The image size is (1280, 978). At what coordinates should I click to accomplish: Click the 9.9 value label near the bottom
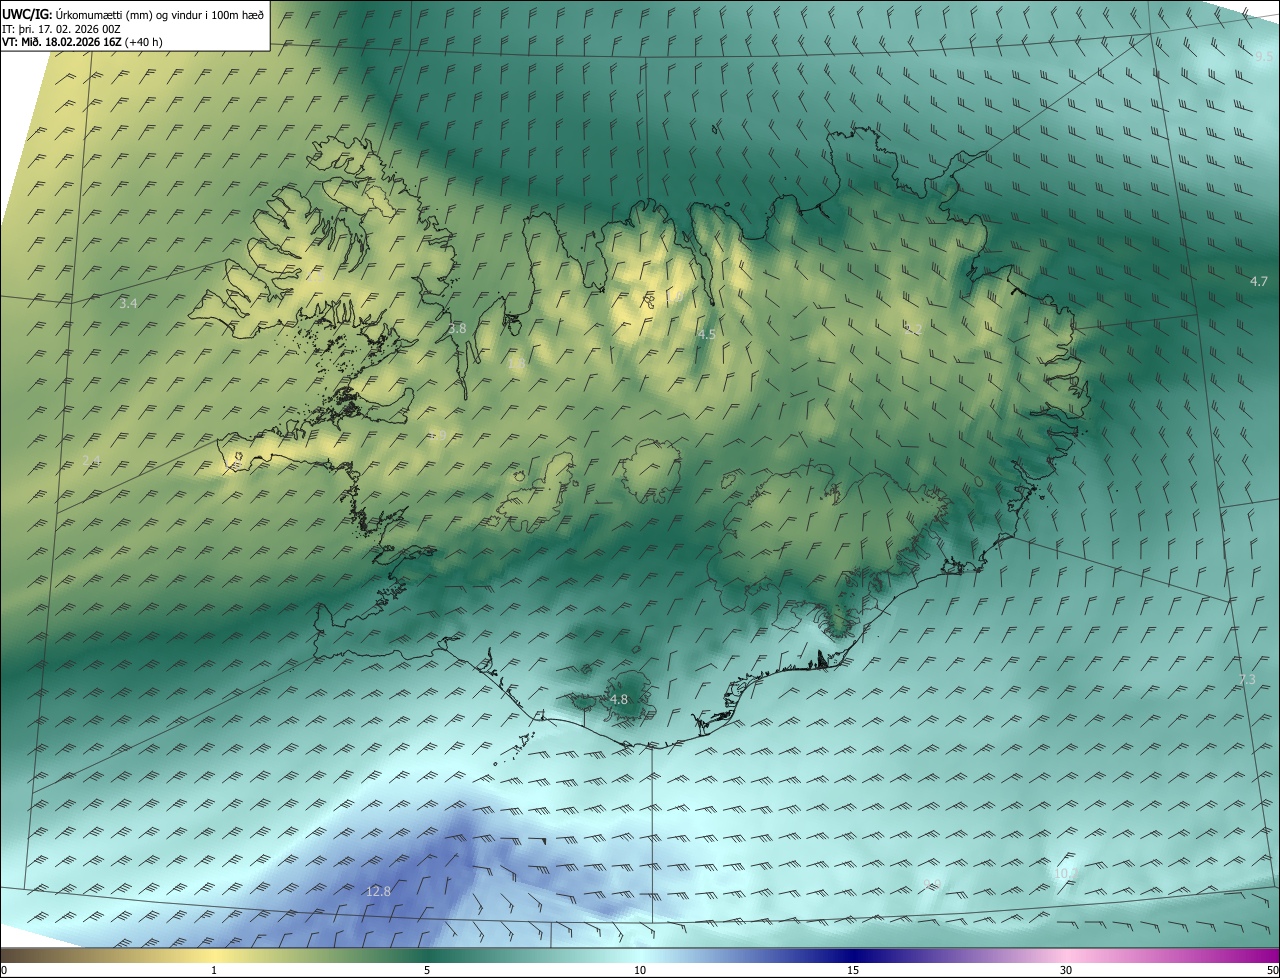[932, 883]
